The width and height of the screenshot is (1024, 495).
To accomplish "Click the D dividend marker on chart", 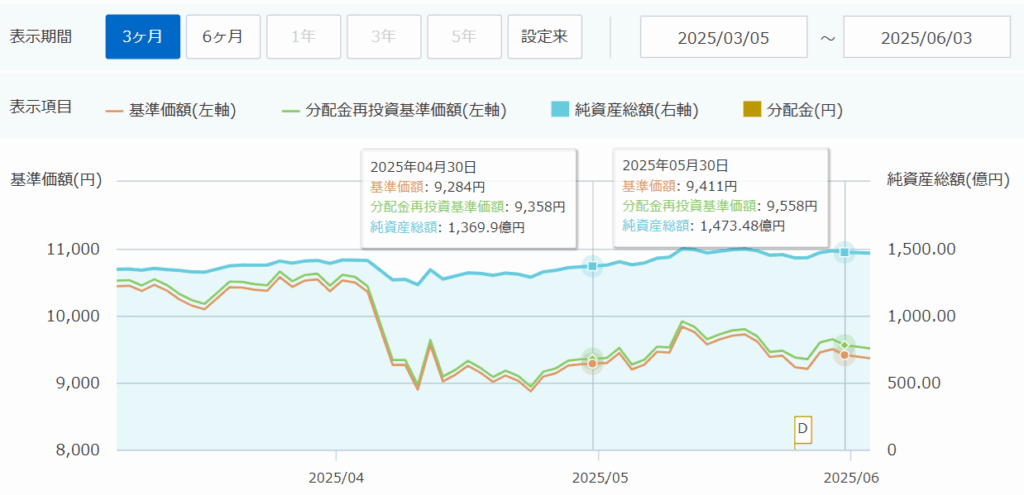I will click(803, 429).
